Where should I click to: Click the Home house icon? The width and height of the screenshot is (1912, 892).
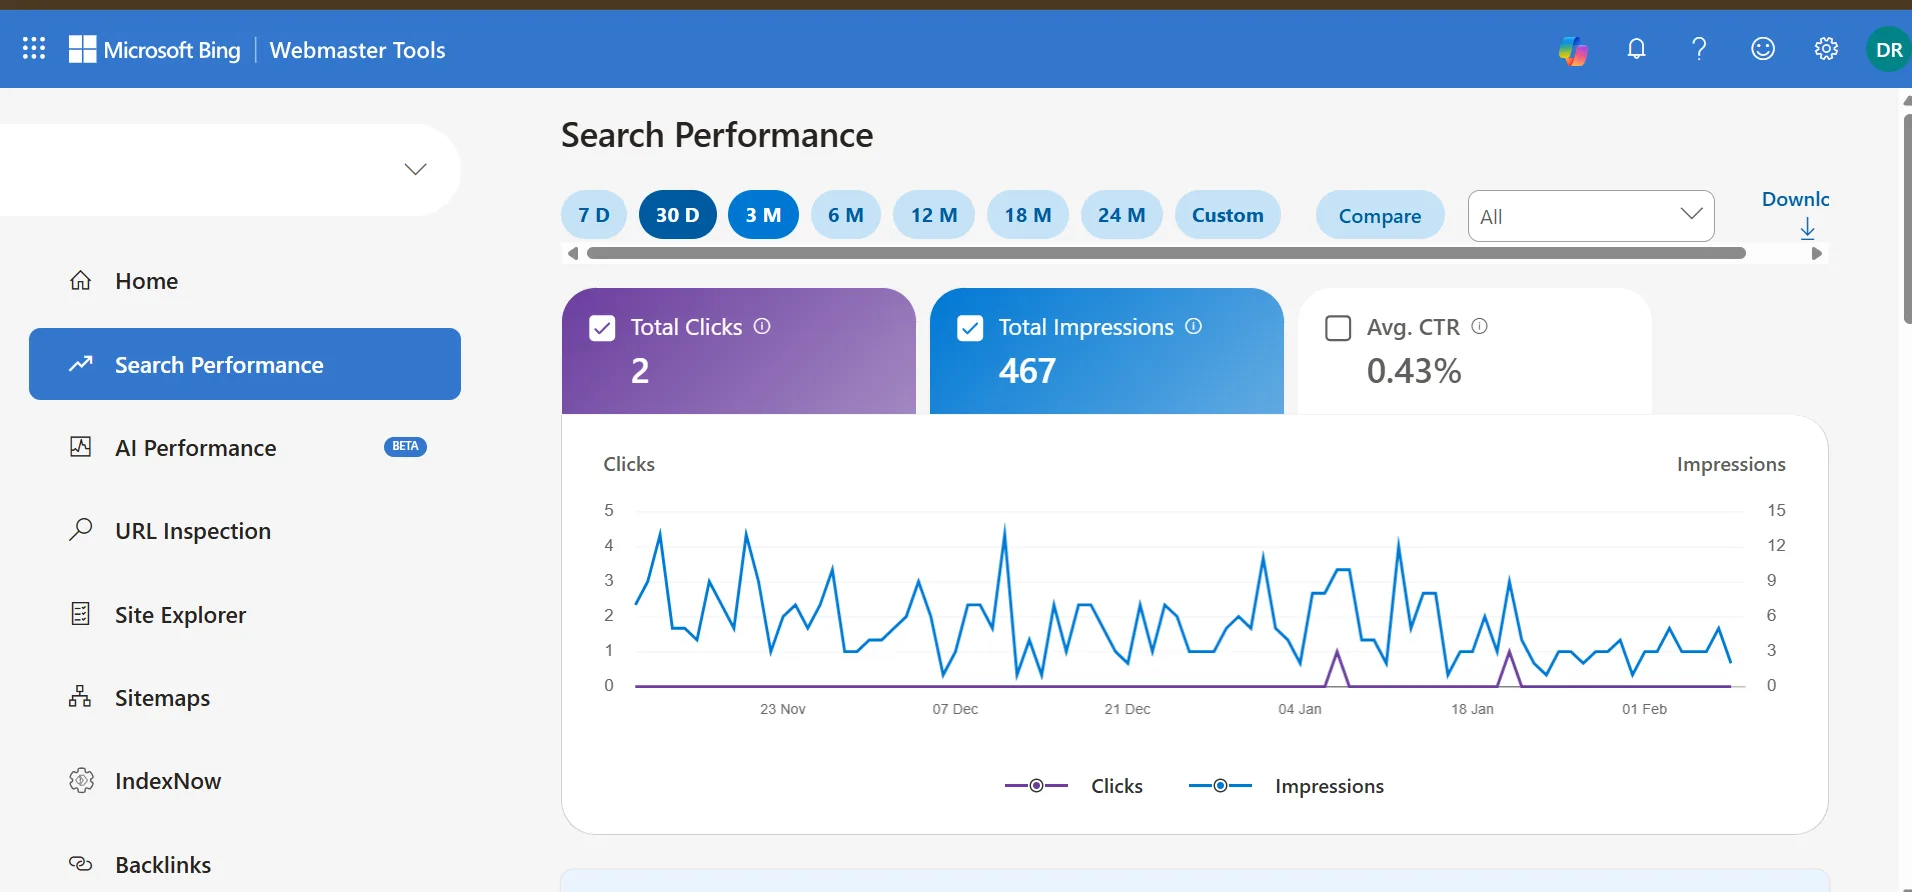click(x=81, y=280)
